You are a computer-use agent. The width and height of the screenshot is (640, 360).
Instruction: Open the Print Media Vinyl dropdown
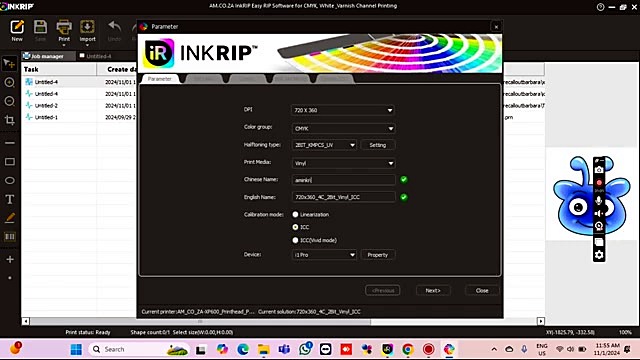coord(343,163)
